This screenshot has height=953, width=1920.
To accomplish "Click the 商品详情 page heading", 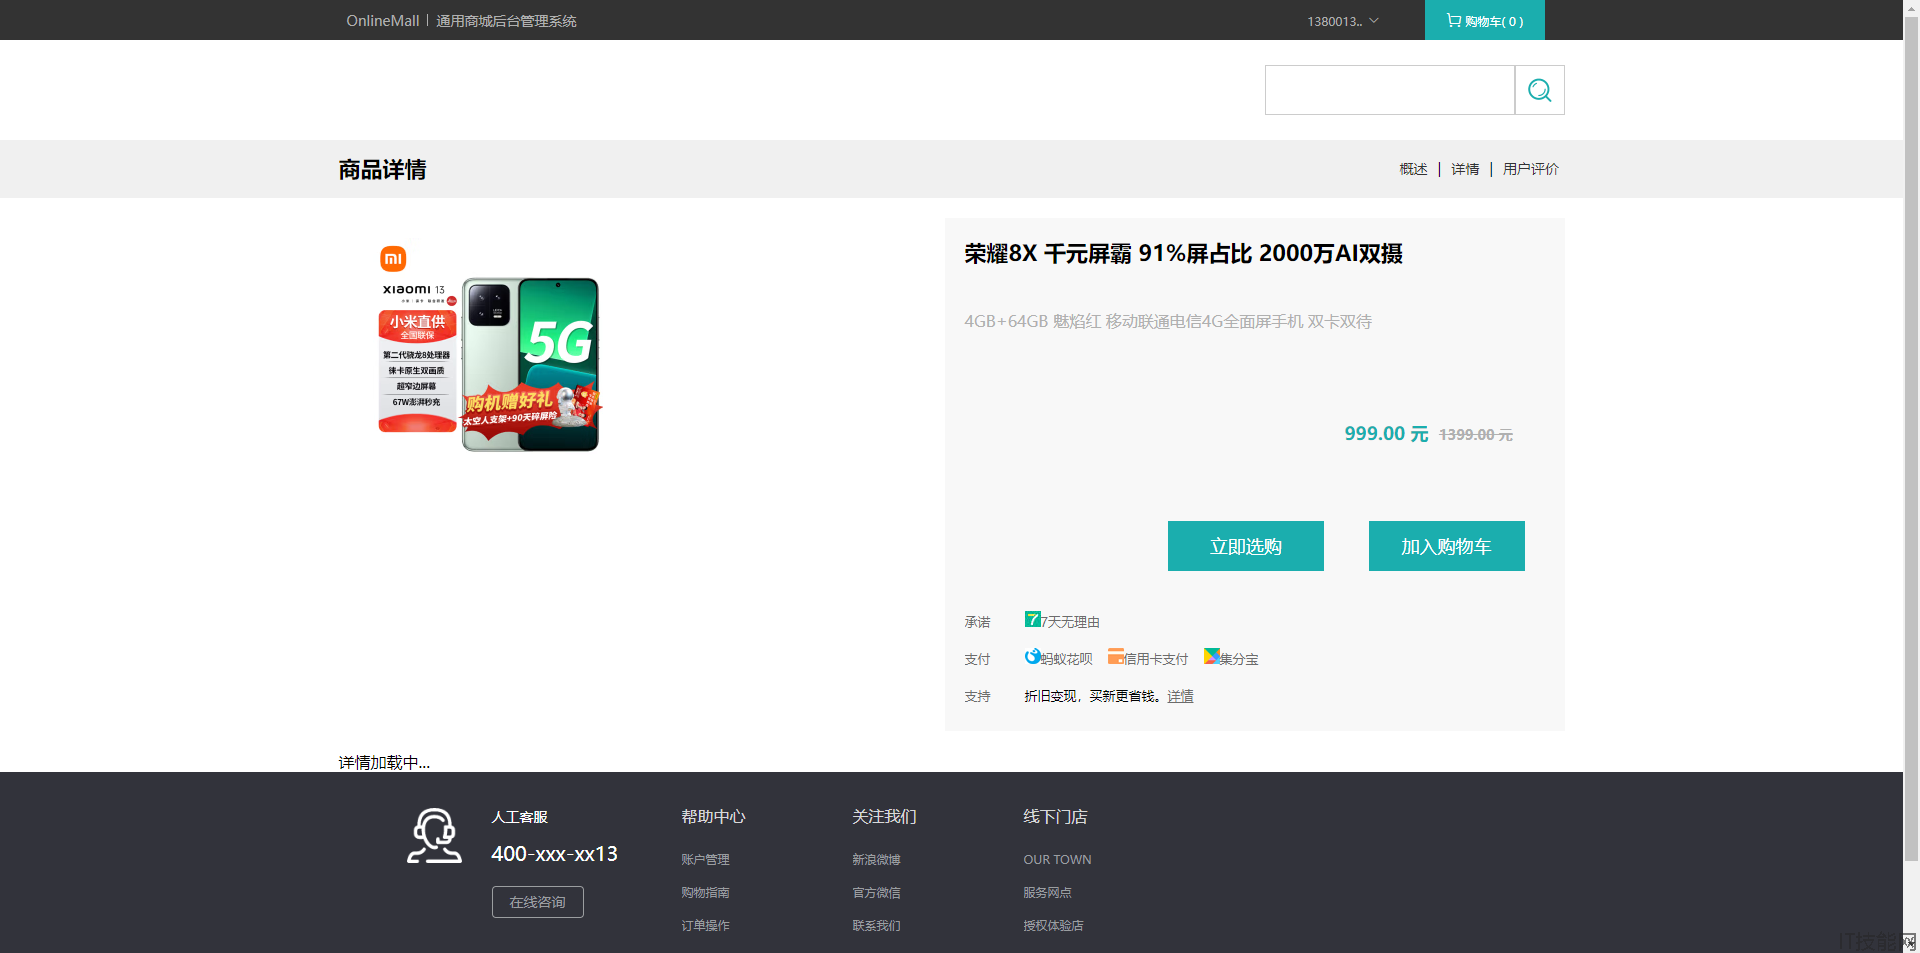I will pyautogui.click(x=382, y=170).
